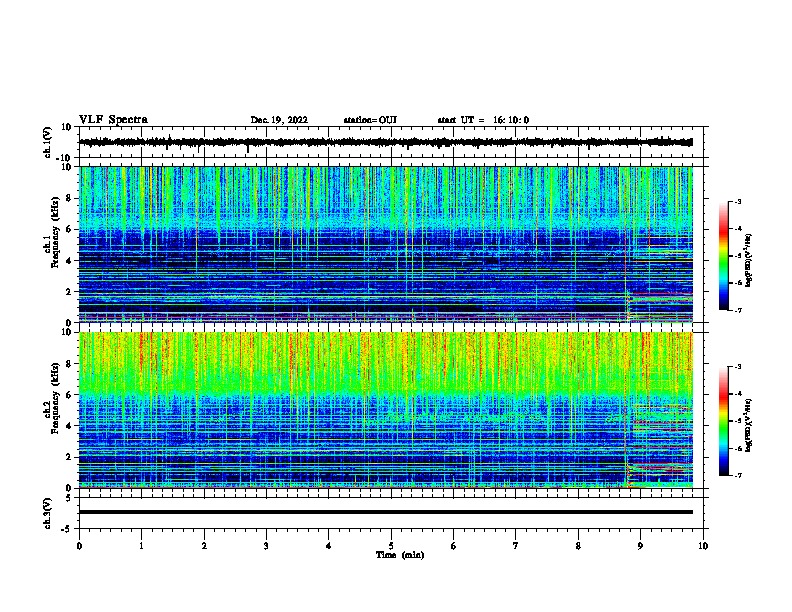
Task: Click the ch.1 spectrogram plot area
Action: click(x=386, y=244)
